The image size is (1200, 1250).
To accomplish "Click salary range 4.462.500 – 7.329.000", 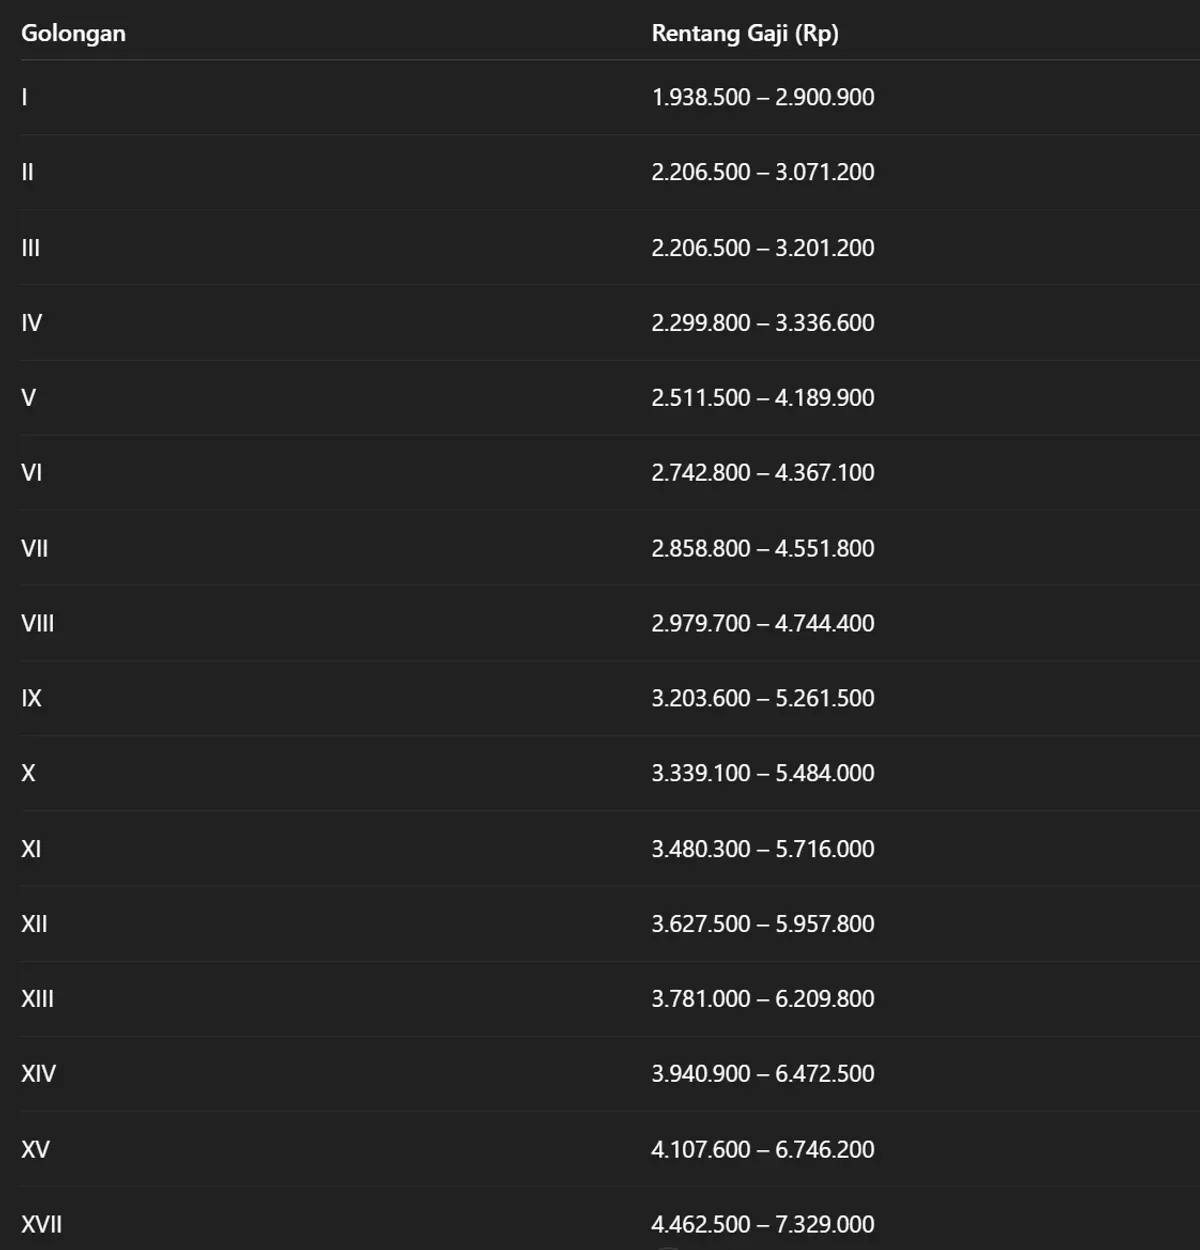I will point(763,1224).
